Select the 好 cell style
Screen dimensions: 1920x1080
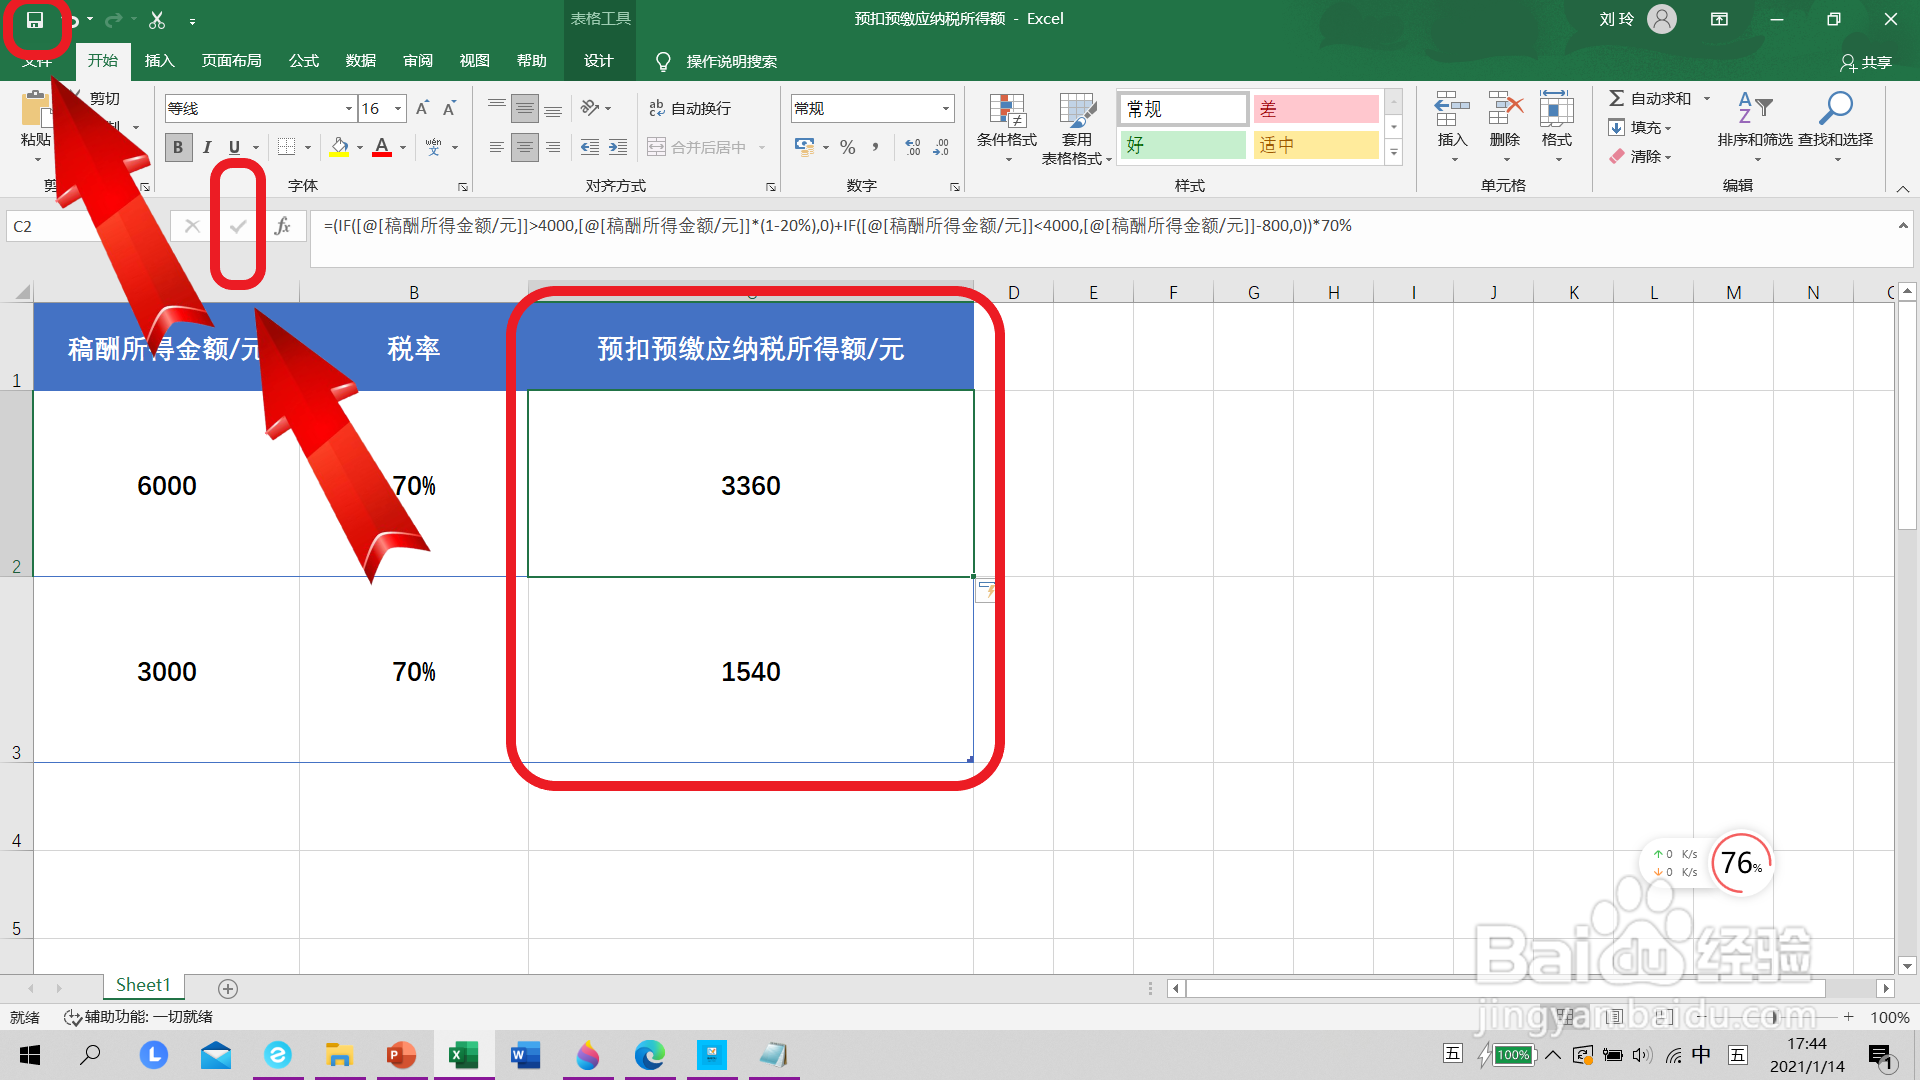1183,145
